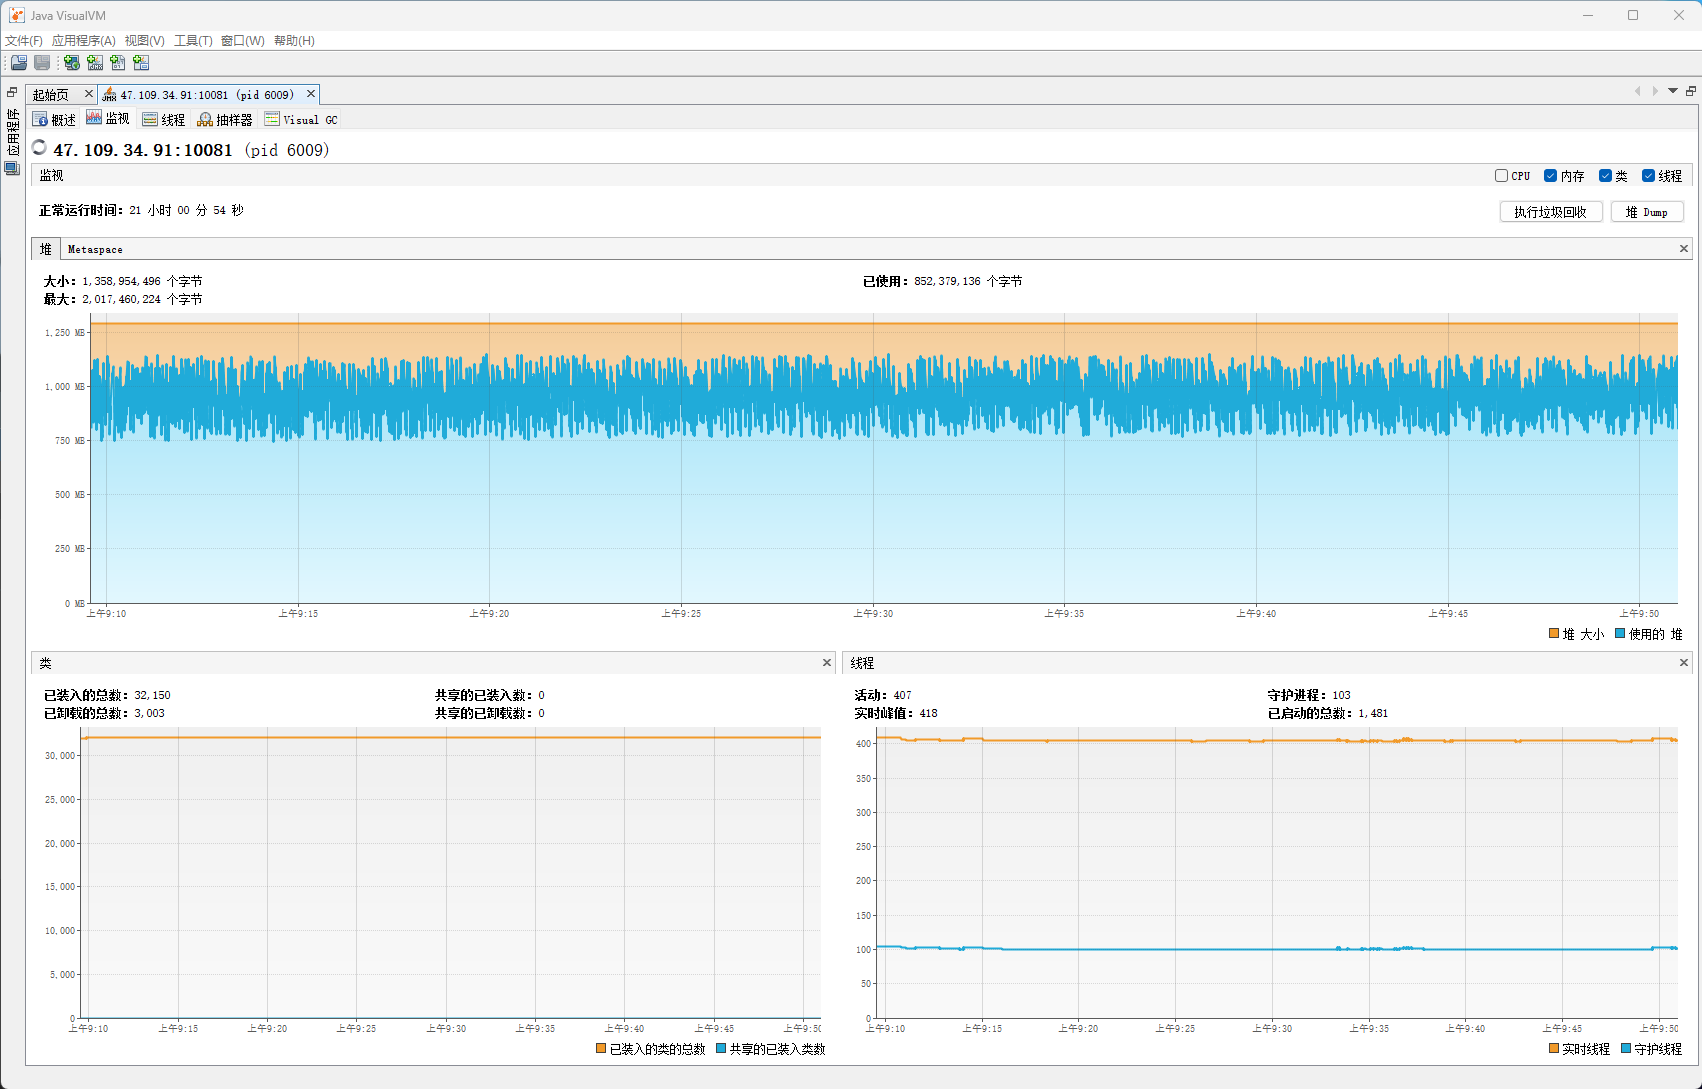Open the 应用程序(A) menu
This screenshot has width=1702, height=1089.
[x=83, y=41]
